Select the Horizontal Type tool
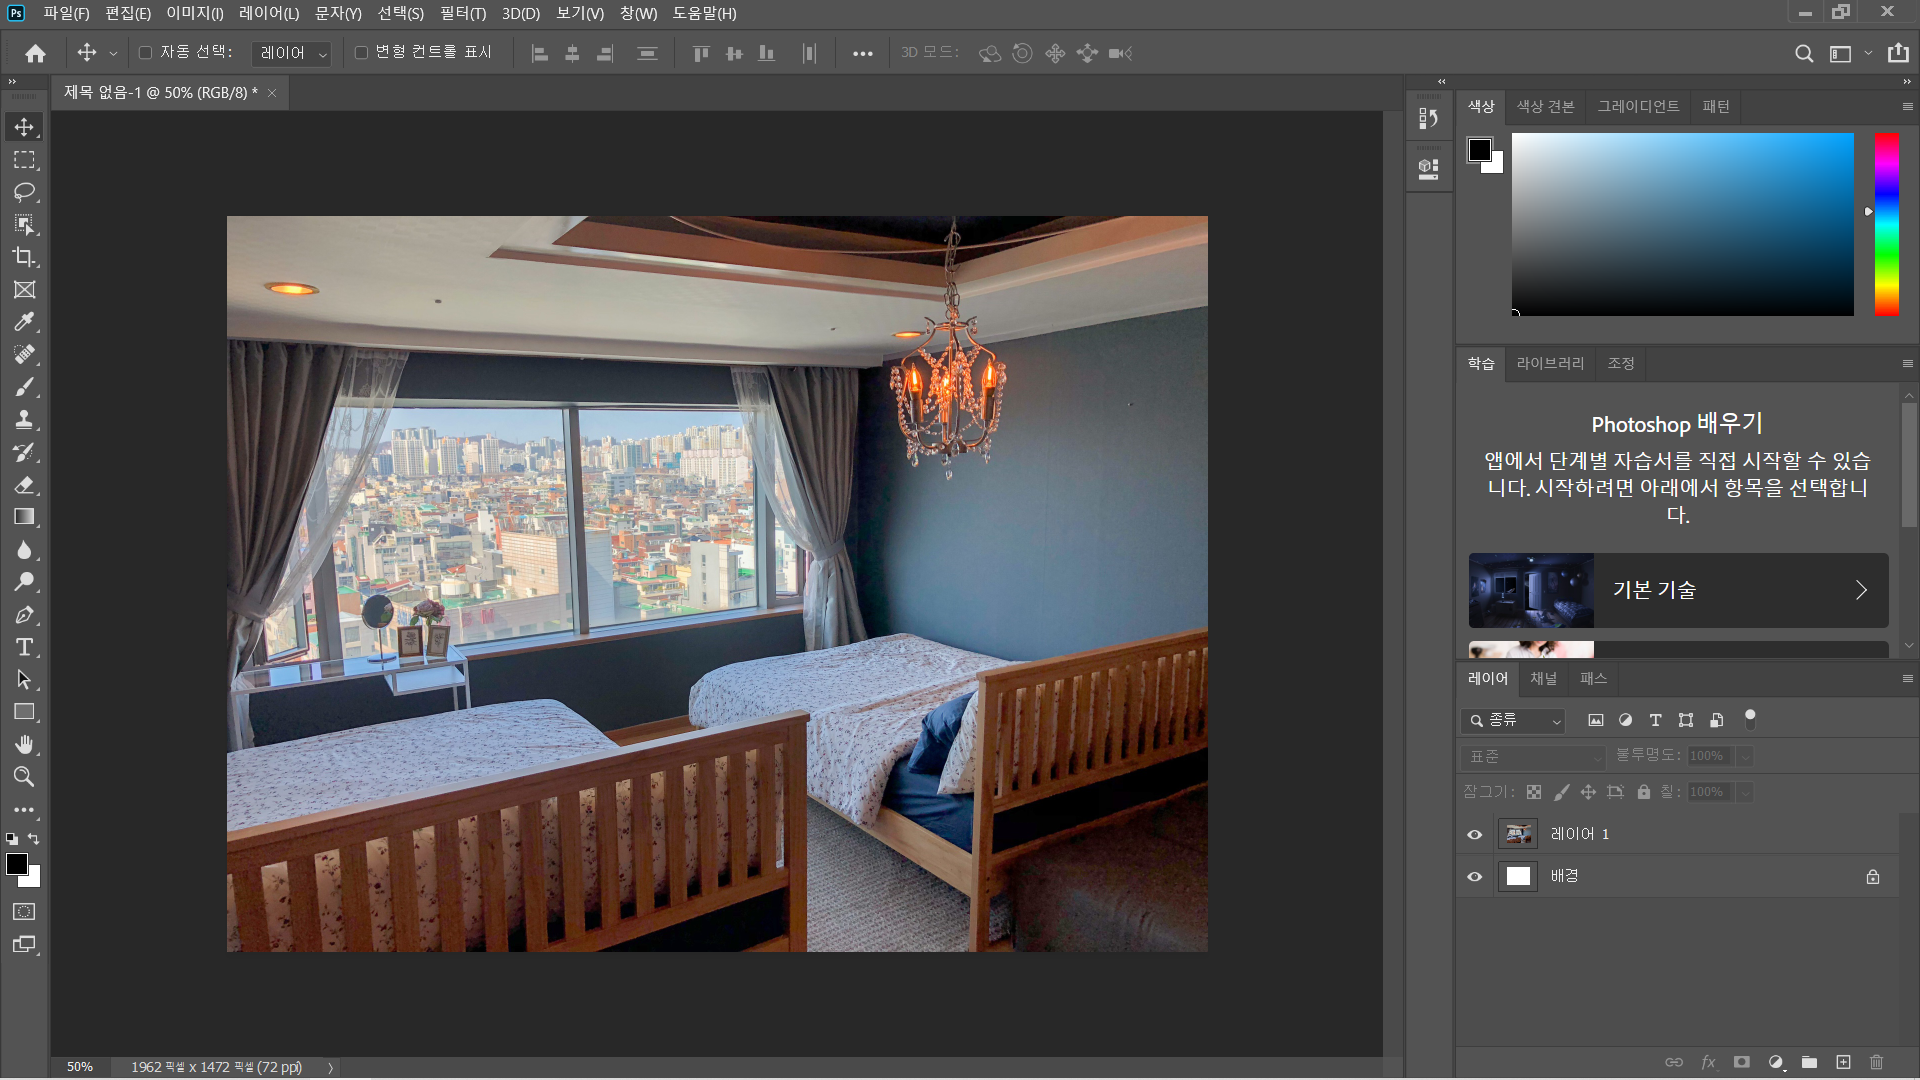Screen dimensions: 1920x1080 click(x=24, y=647)
